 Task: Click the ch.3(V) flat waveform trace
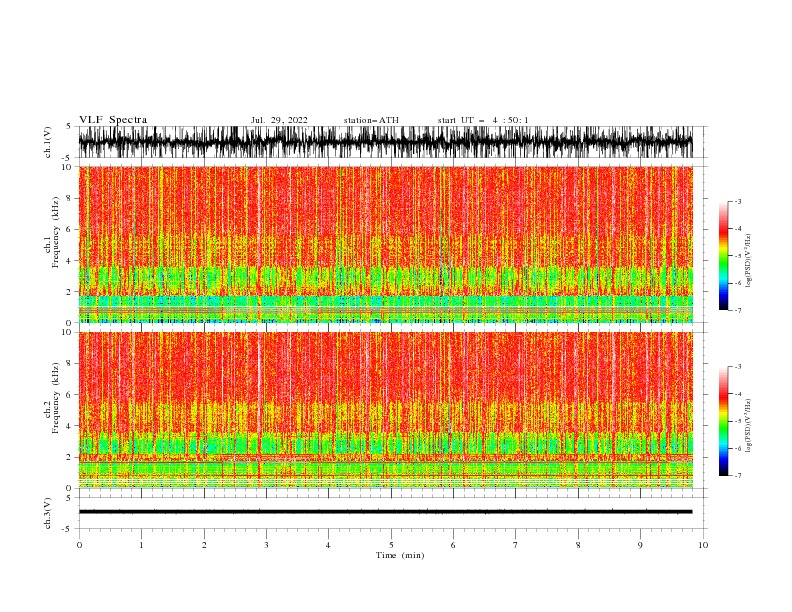386,512
